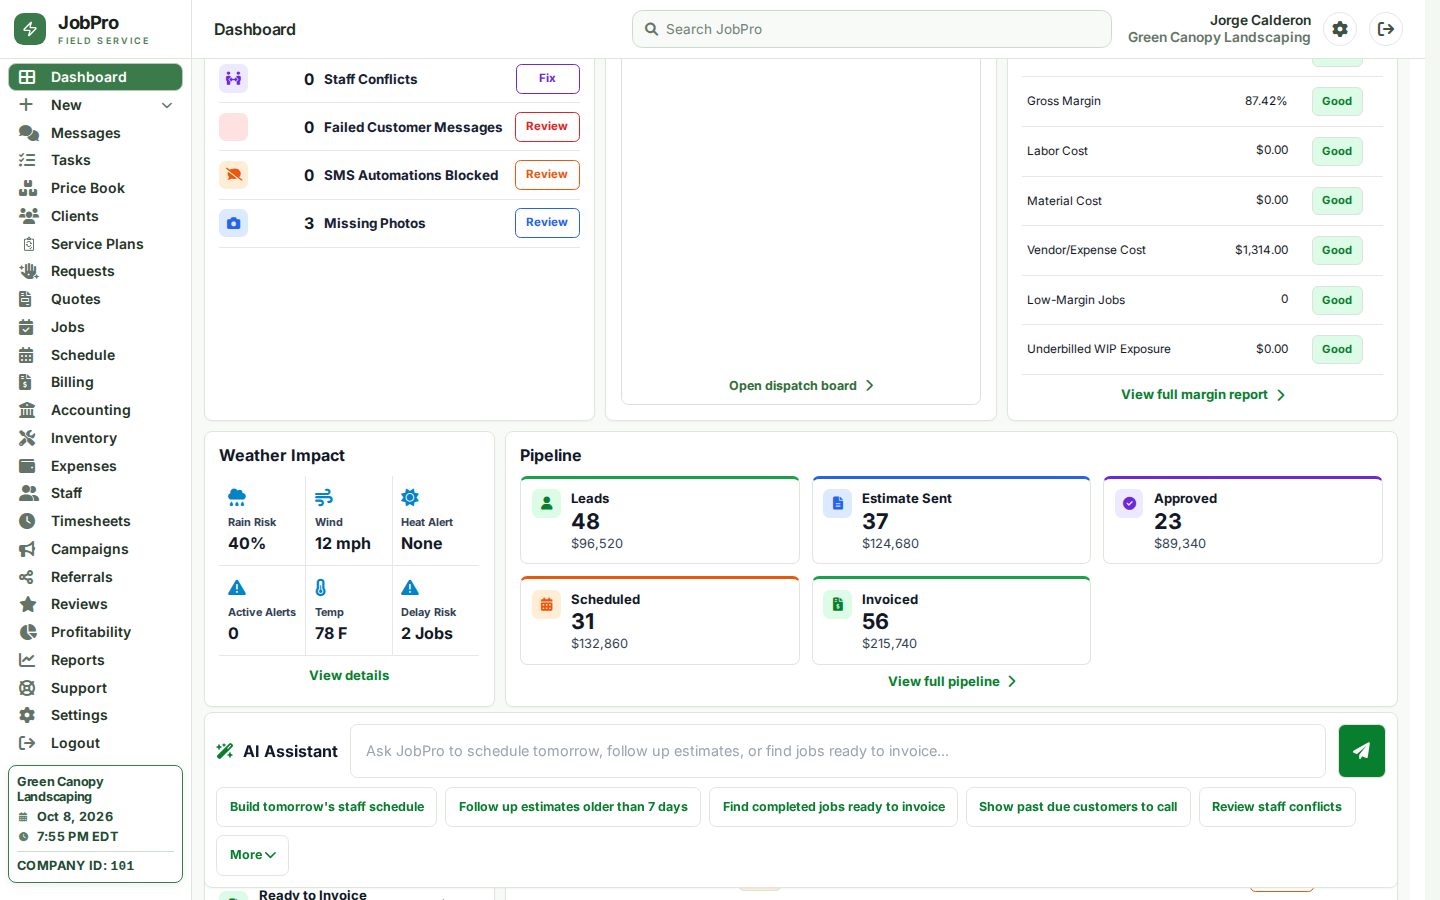Screen dimensions: 1440x900
Task: Click the Scheduled calendar icon in Pipeline
Action: tap(547, 604)
